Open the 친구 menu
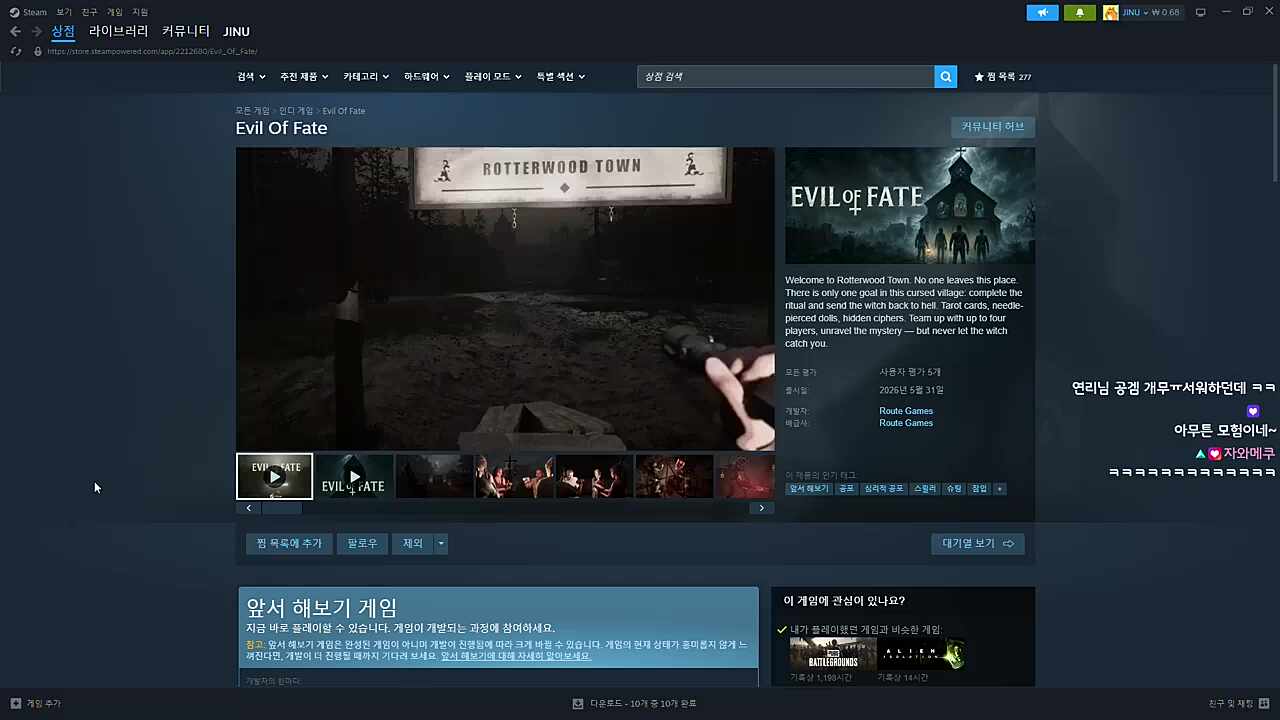1280x720 pixels. coord(90,12)
